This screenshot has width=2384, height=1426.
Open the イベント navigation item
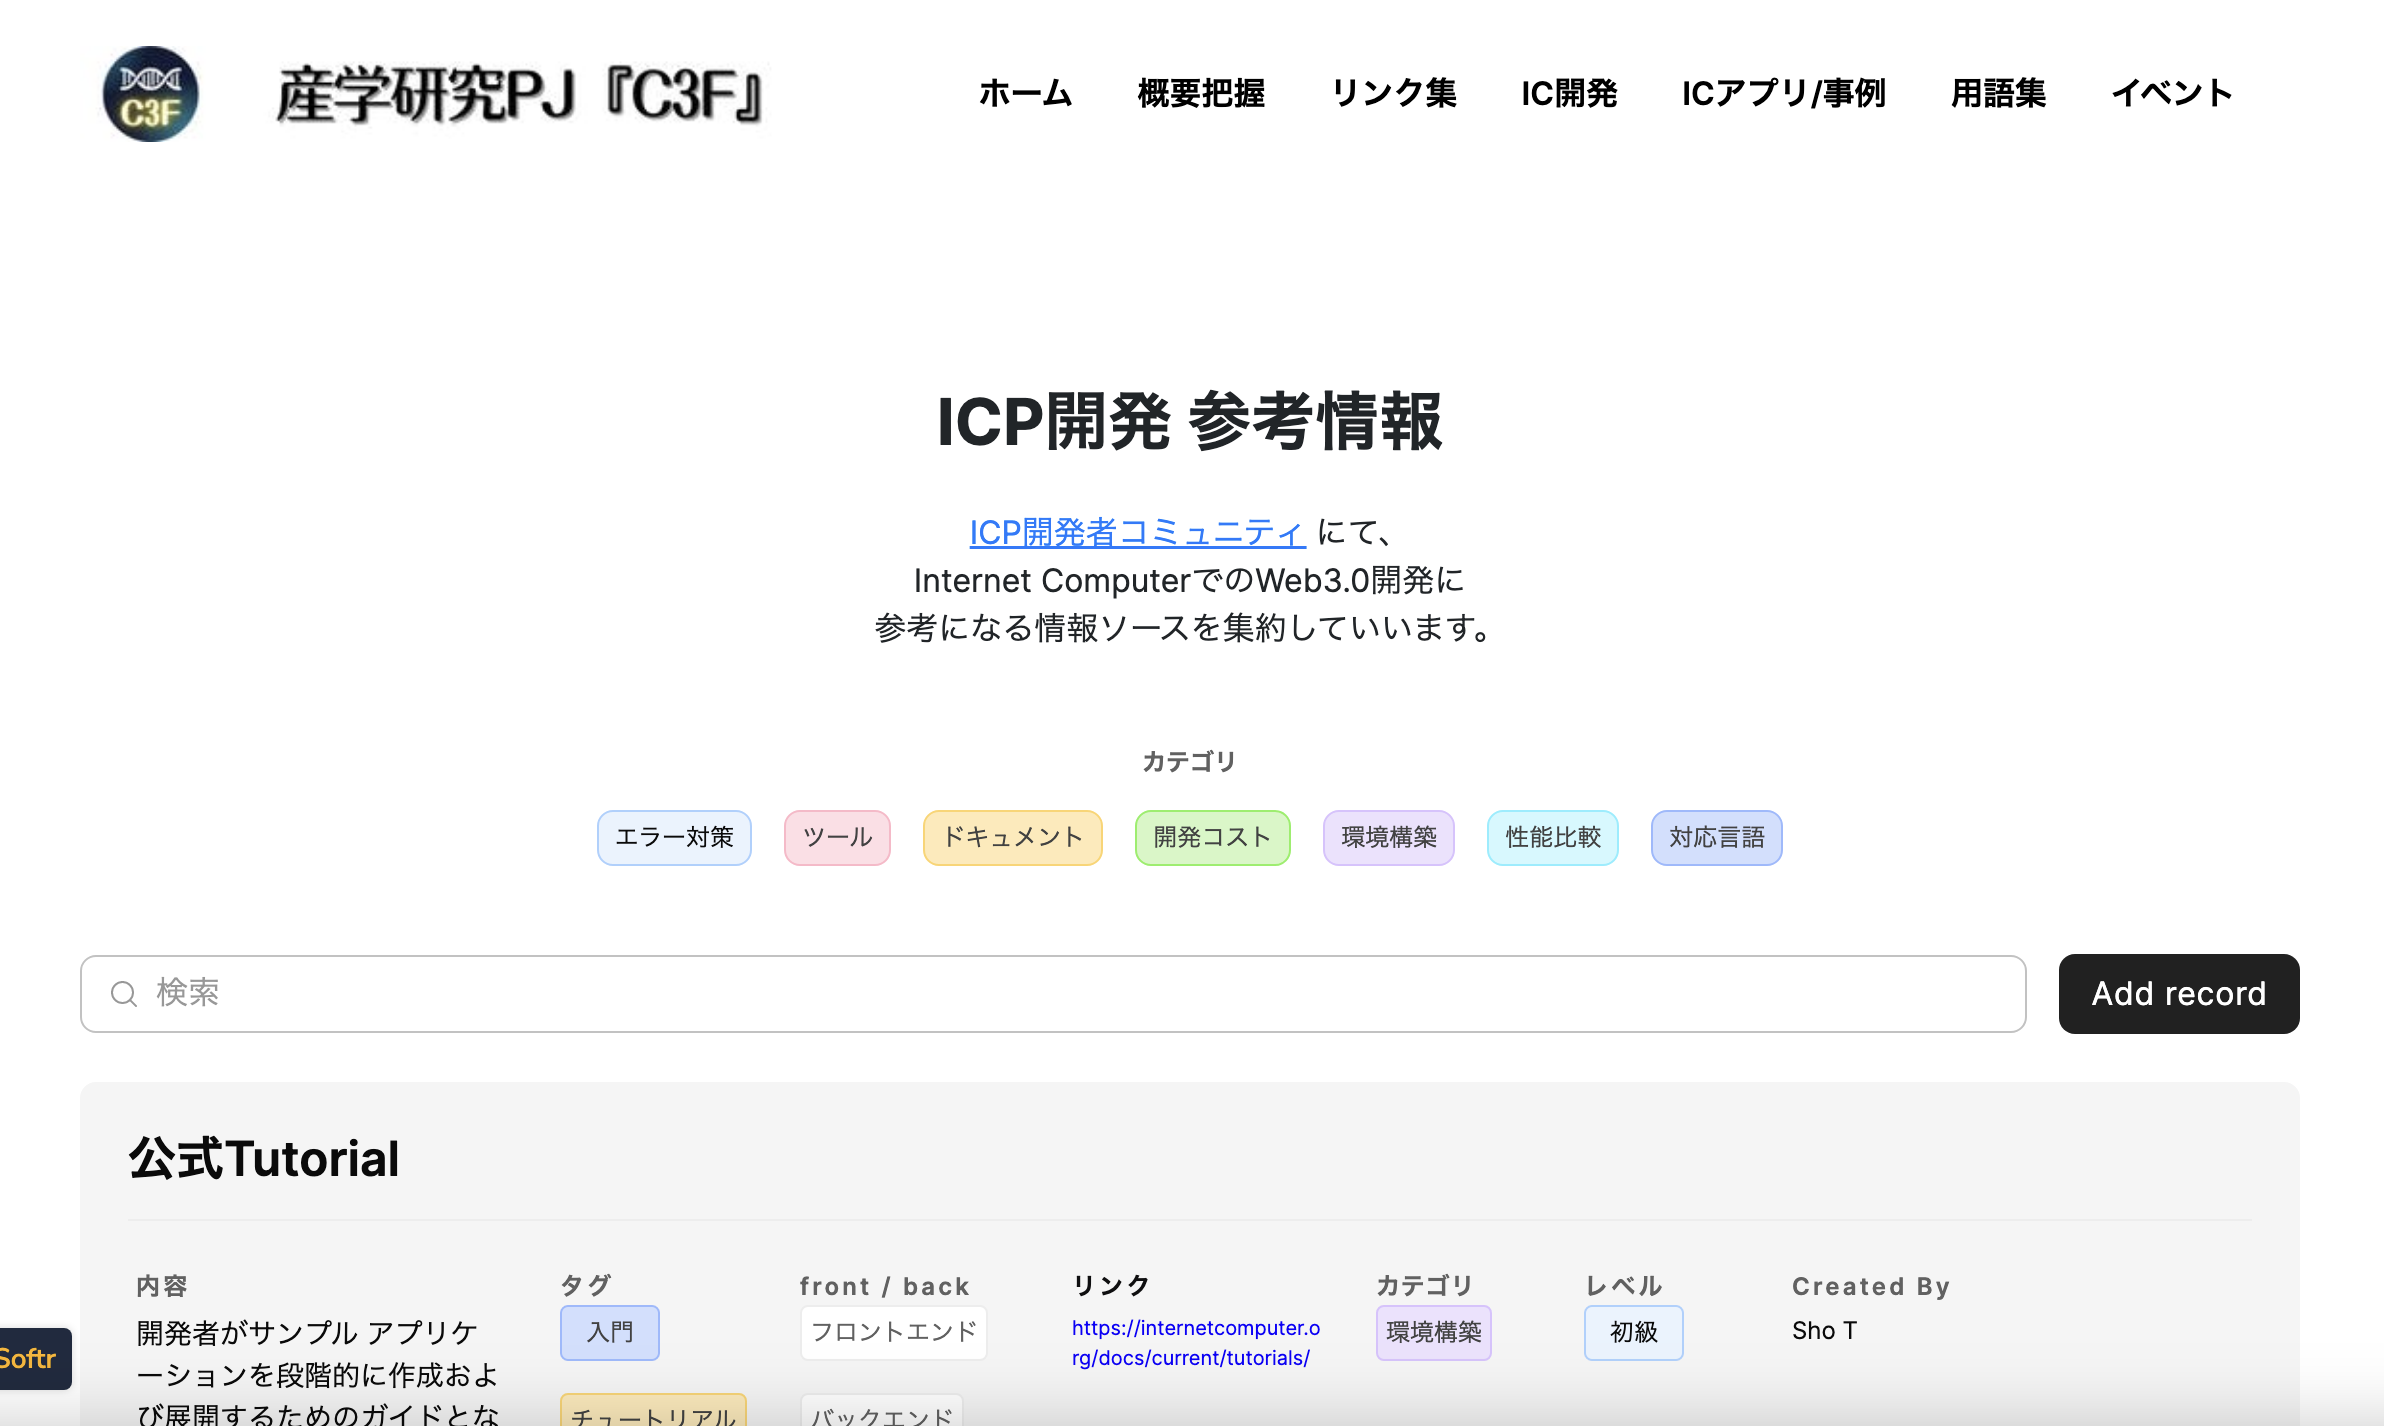click(x=2172, y=93)
